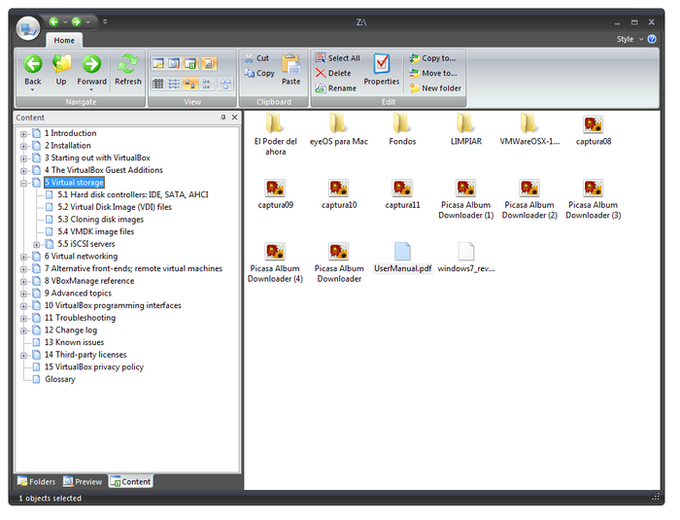
Task: Click the Move to... command
Action: (433, 73)
